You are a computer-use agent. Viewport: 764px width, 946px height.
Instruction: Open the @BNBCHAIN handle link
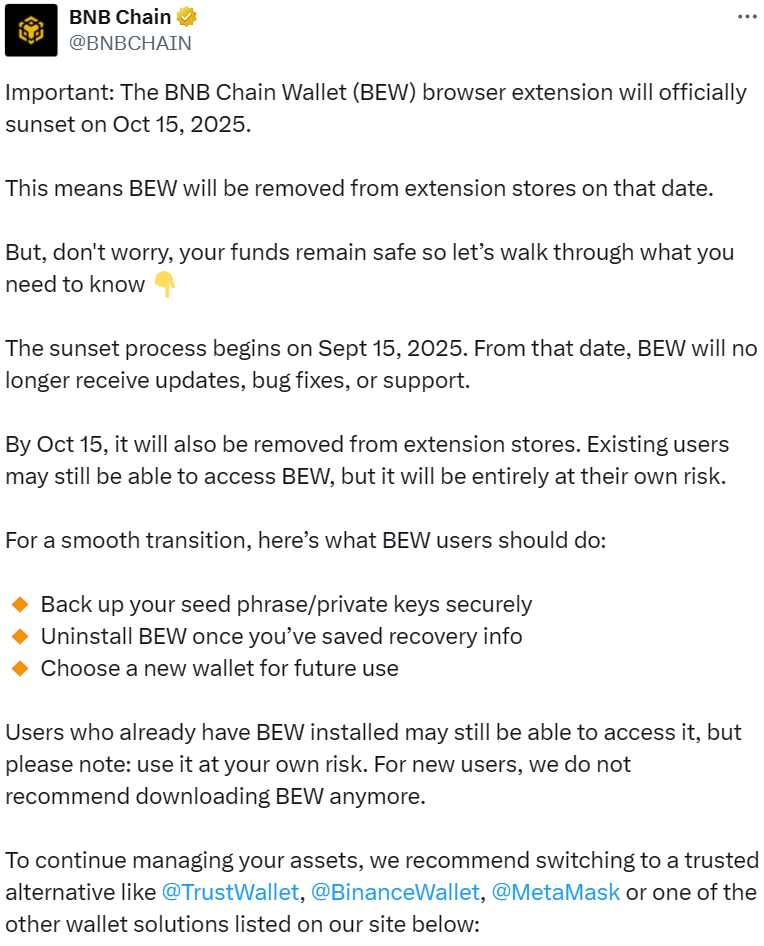130,42
